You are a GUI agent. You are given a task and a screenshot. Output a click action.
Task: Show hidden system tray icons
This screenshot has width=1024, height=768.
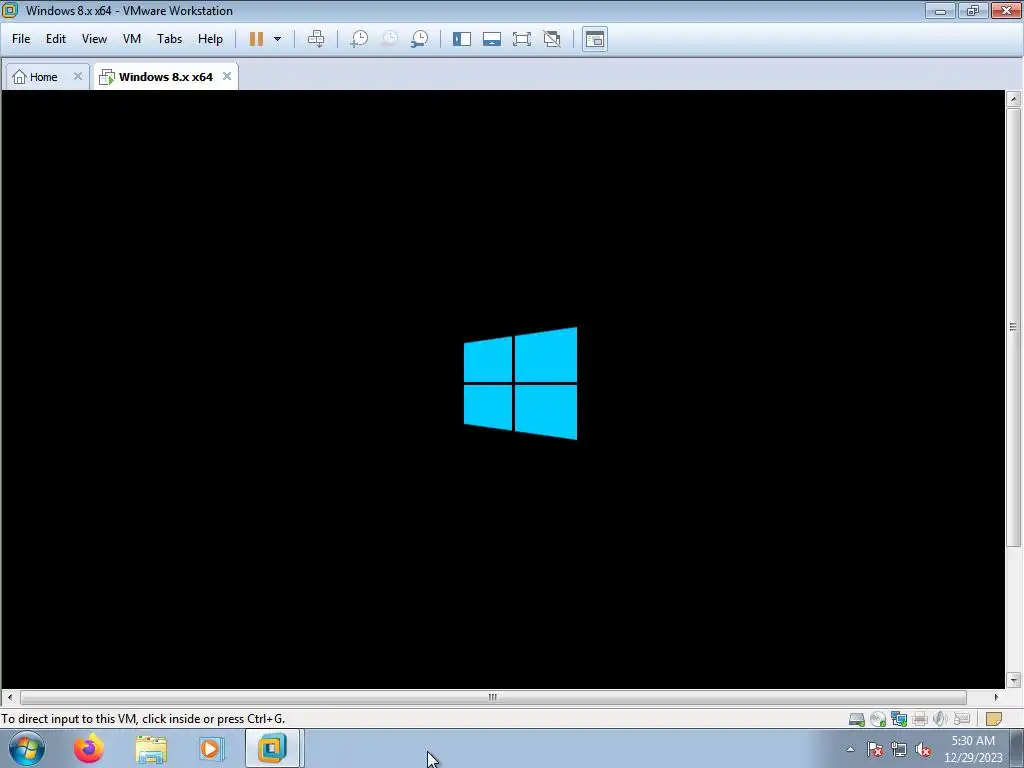850,749
